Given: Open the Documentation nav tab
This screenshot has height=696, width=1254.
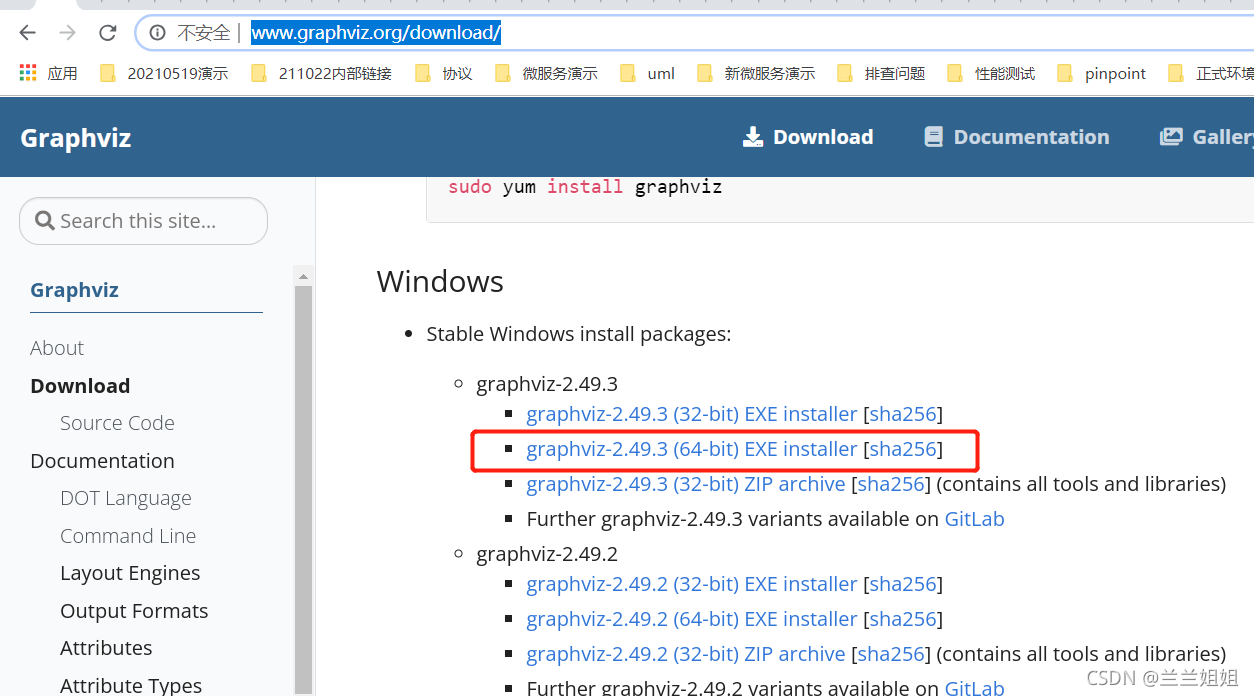Looking at the screenshot, I should tap(1016, 137).
